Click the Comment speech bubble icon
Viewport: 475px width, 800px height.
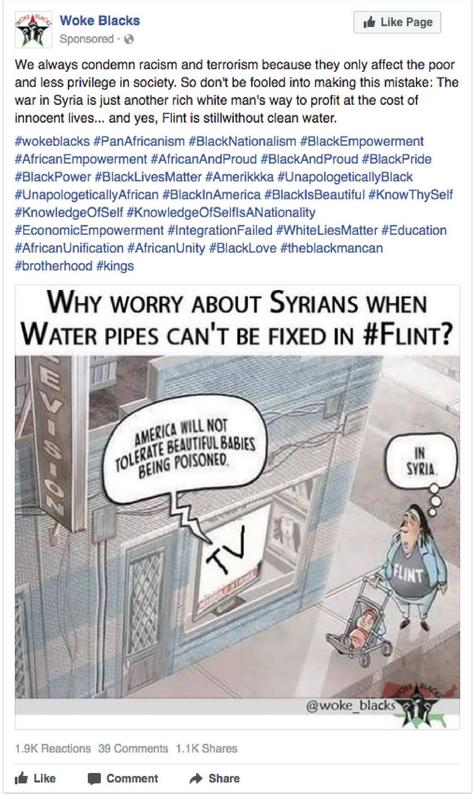click(x=94, y=779)
